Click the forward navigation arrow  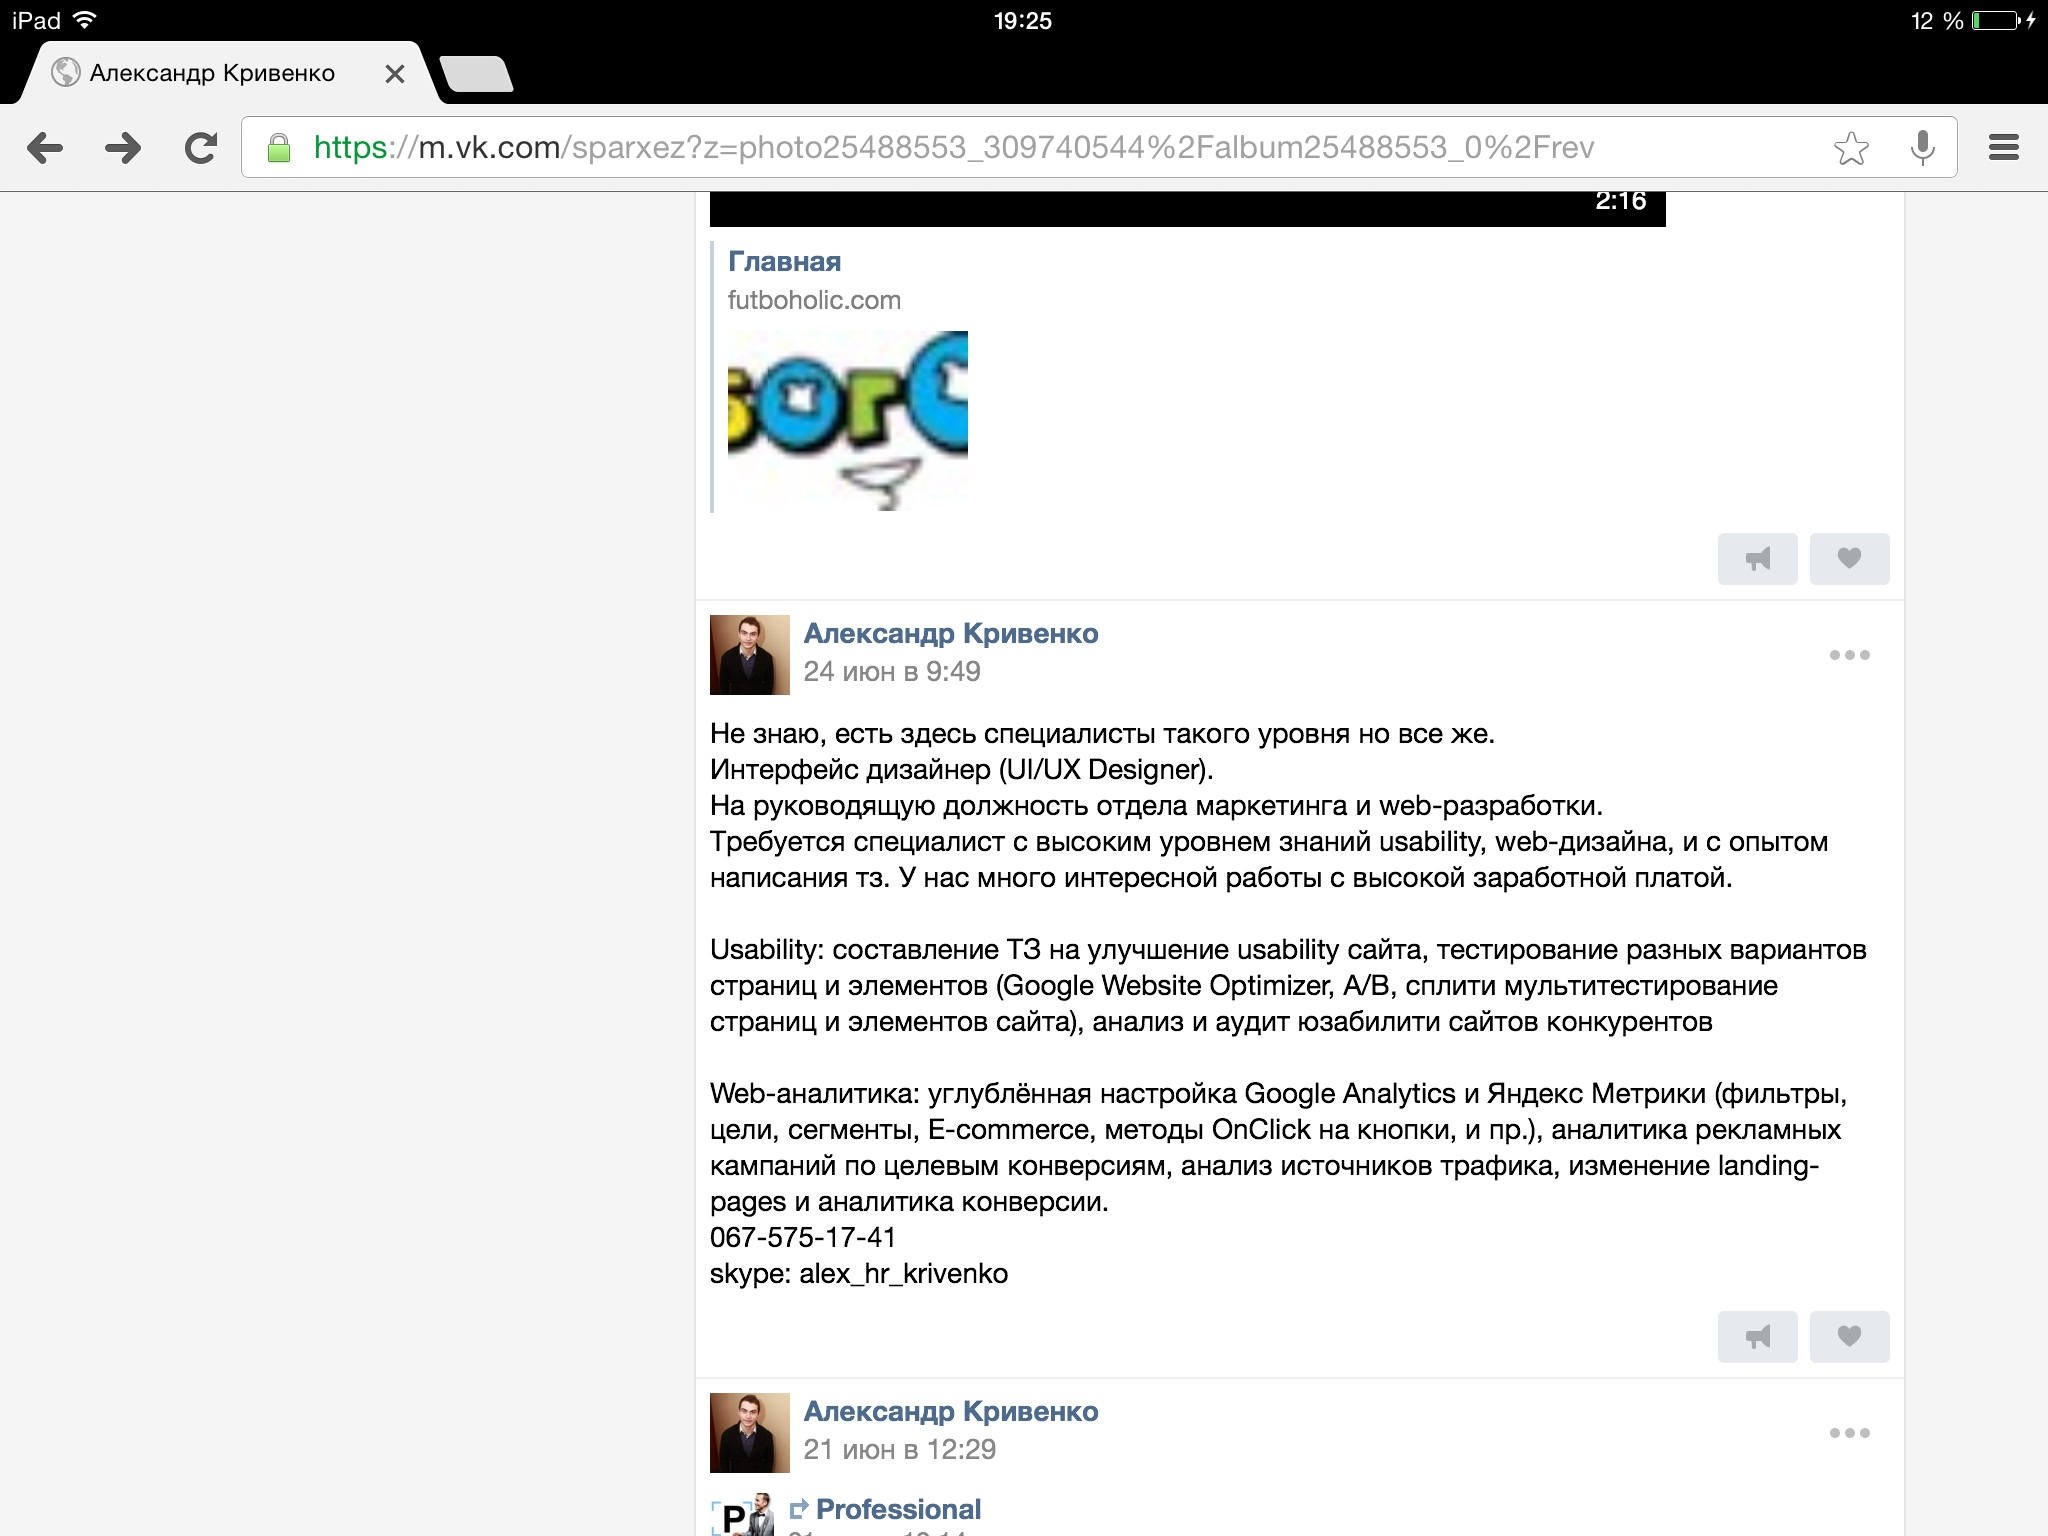tap(123, 148)
